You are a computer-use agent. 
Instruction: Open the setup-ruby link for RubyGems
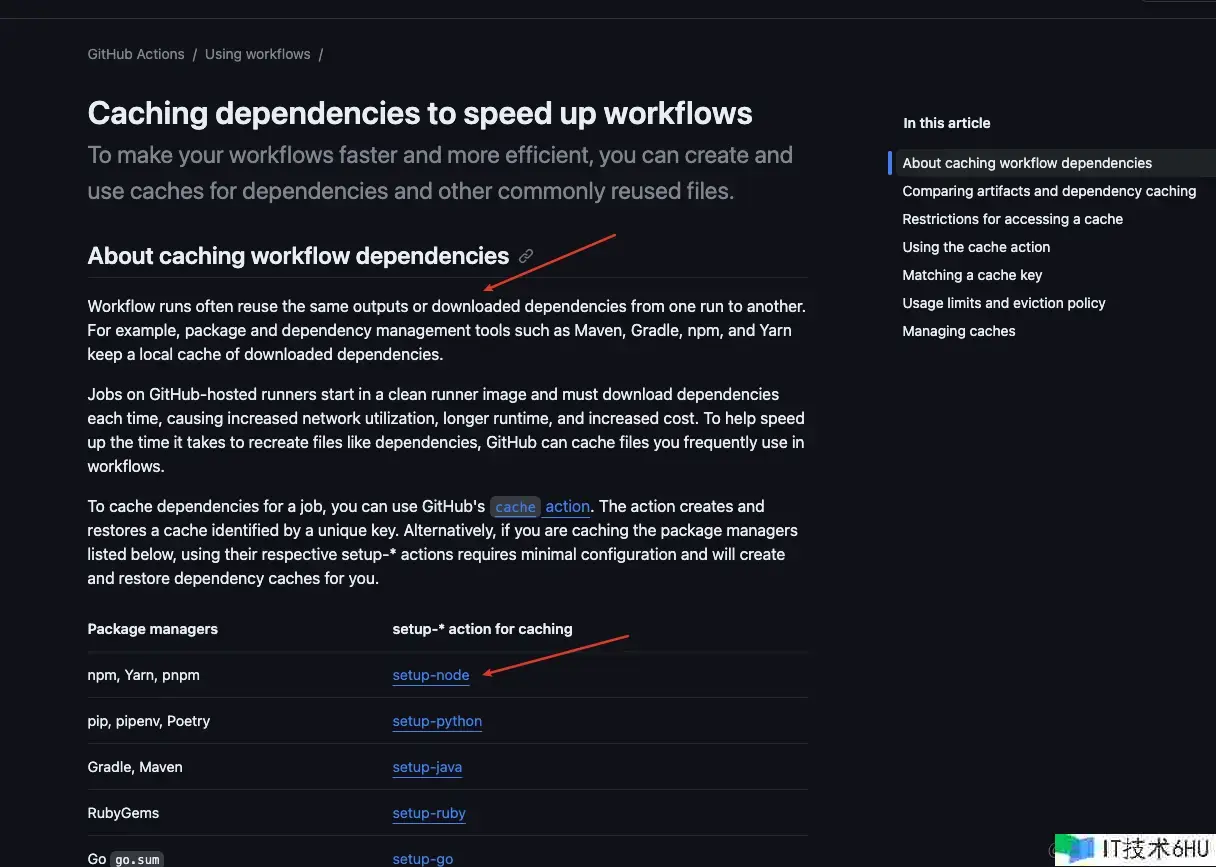coord(429,813)
